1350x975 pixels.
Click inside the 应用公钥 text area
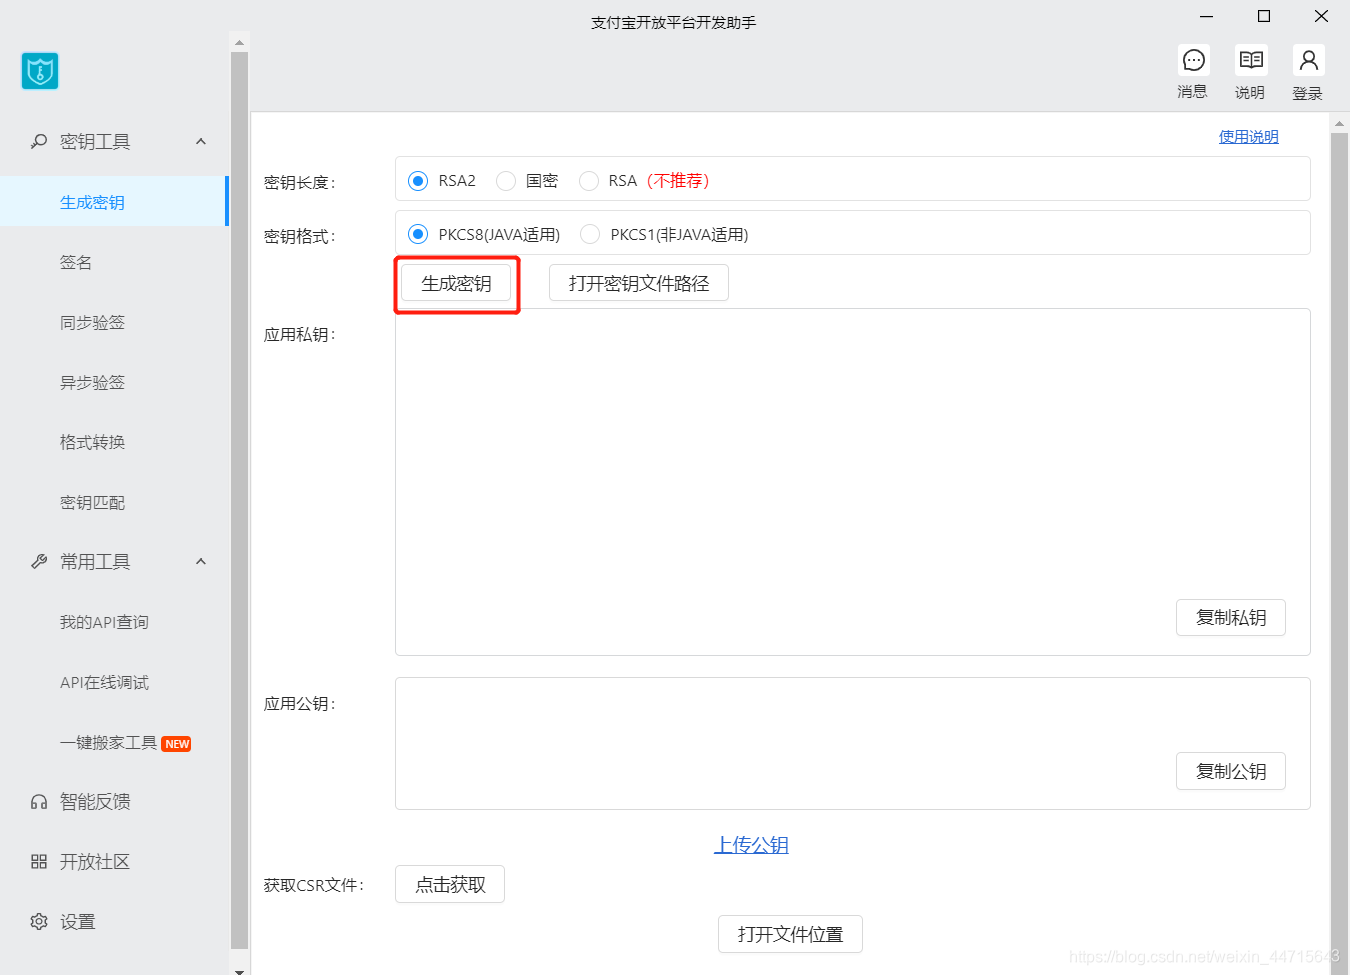coord(853,743)
